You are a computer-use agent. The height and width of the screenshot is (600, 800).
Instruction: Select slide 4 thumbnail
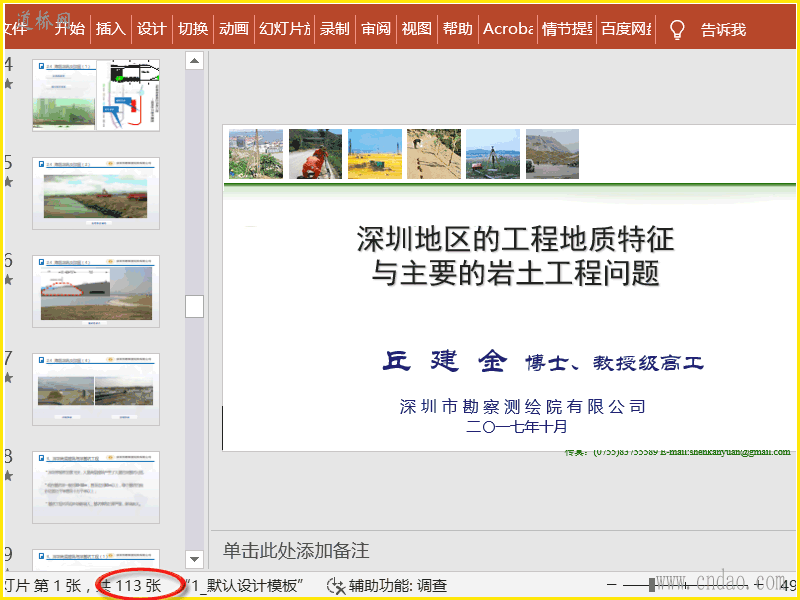[96, 95]
